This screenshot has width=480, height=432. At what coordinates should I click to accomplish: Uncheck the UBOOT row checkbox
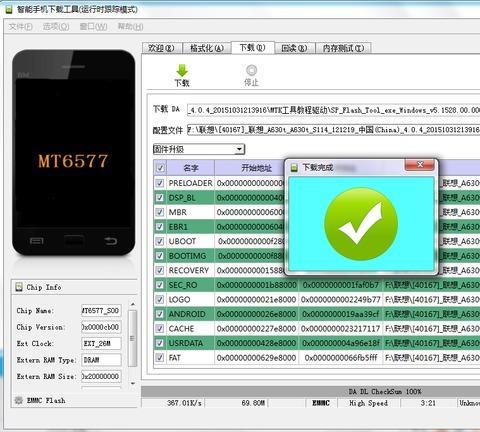(x=160, y=241)
